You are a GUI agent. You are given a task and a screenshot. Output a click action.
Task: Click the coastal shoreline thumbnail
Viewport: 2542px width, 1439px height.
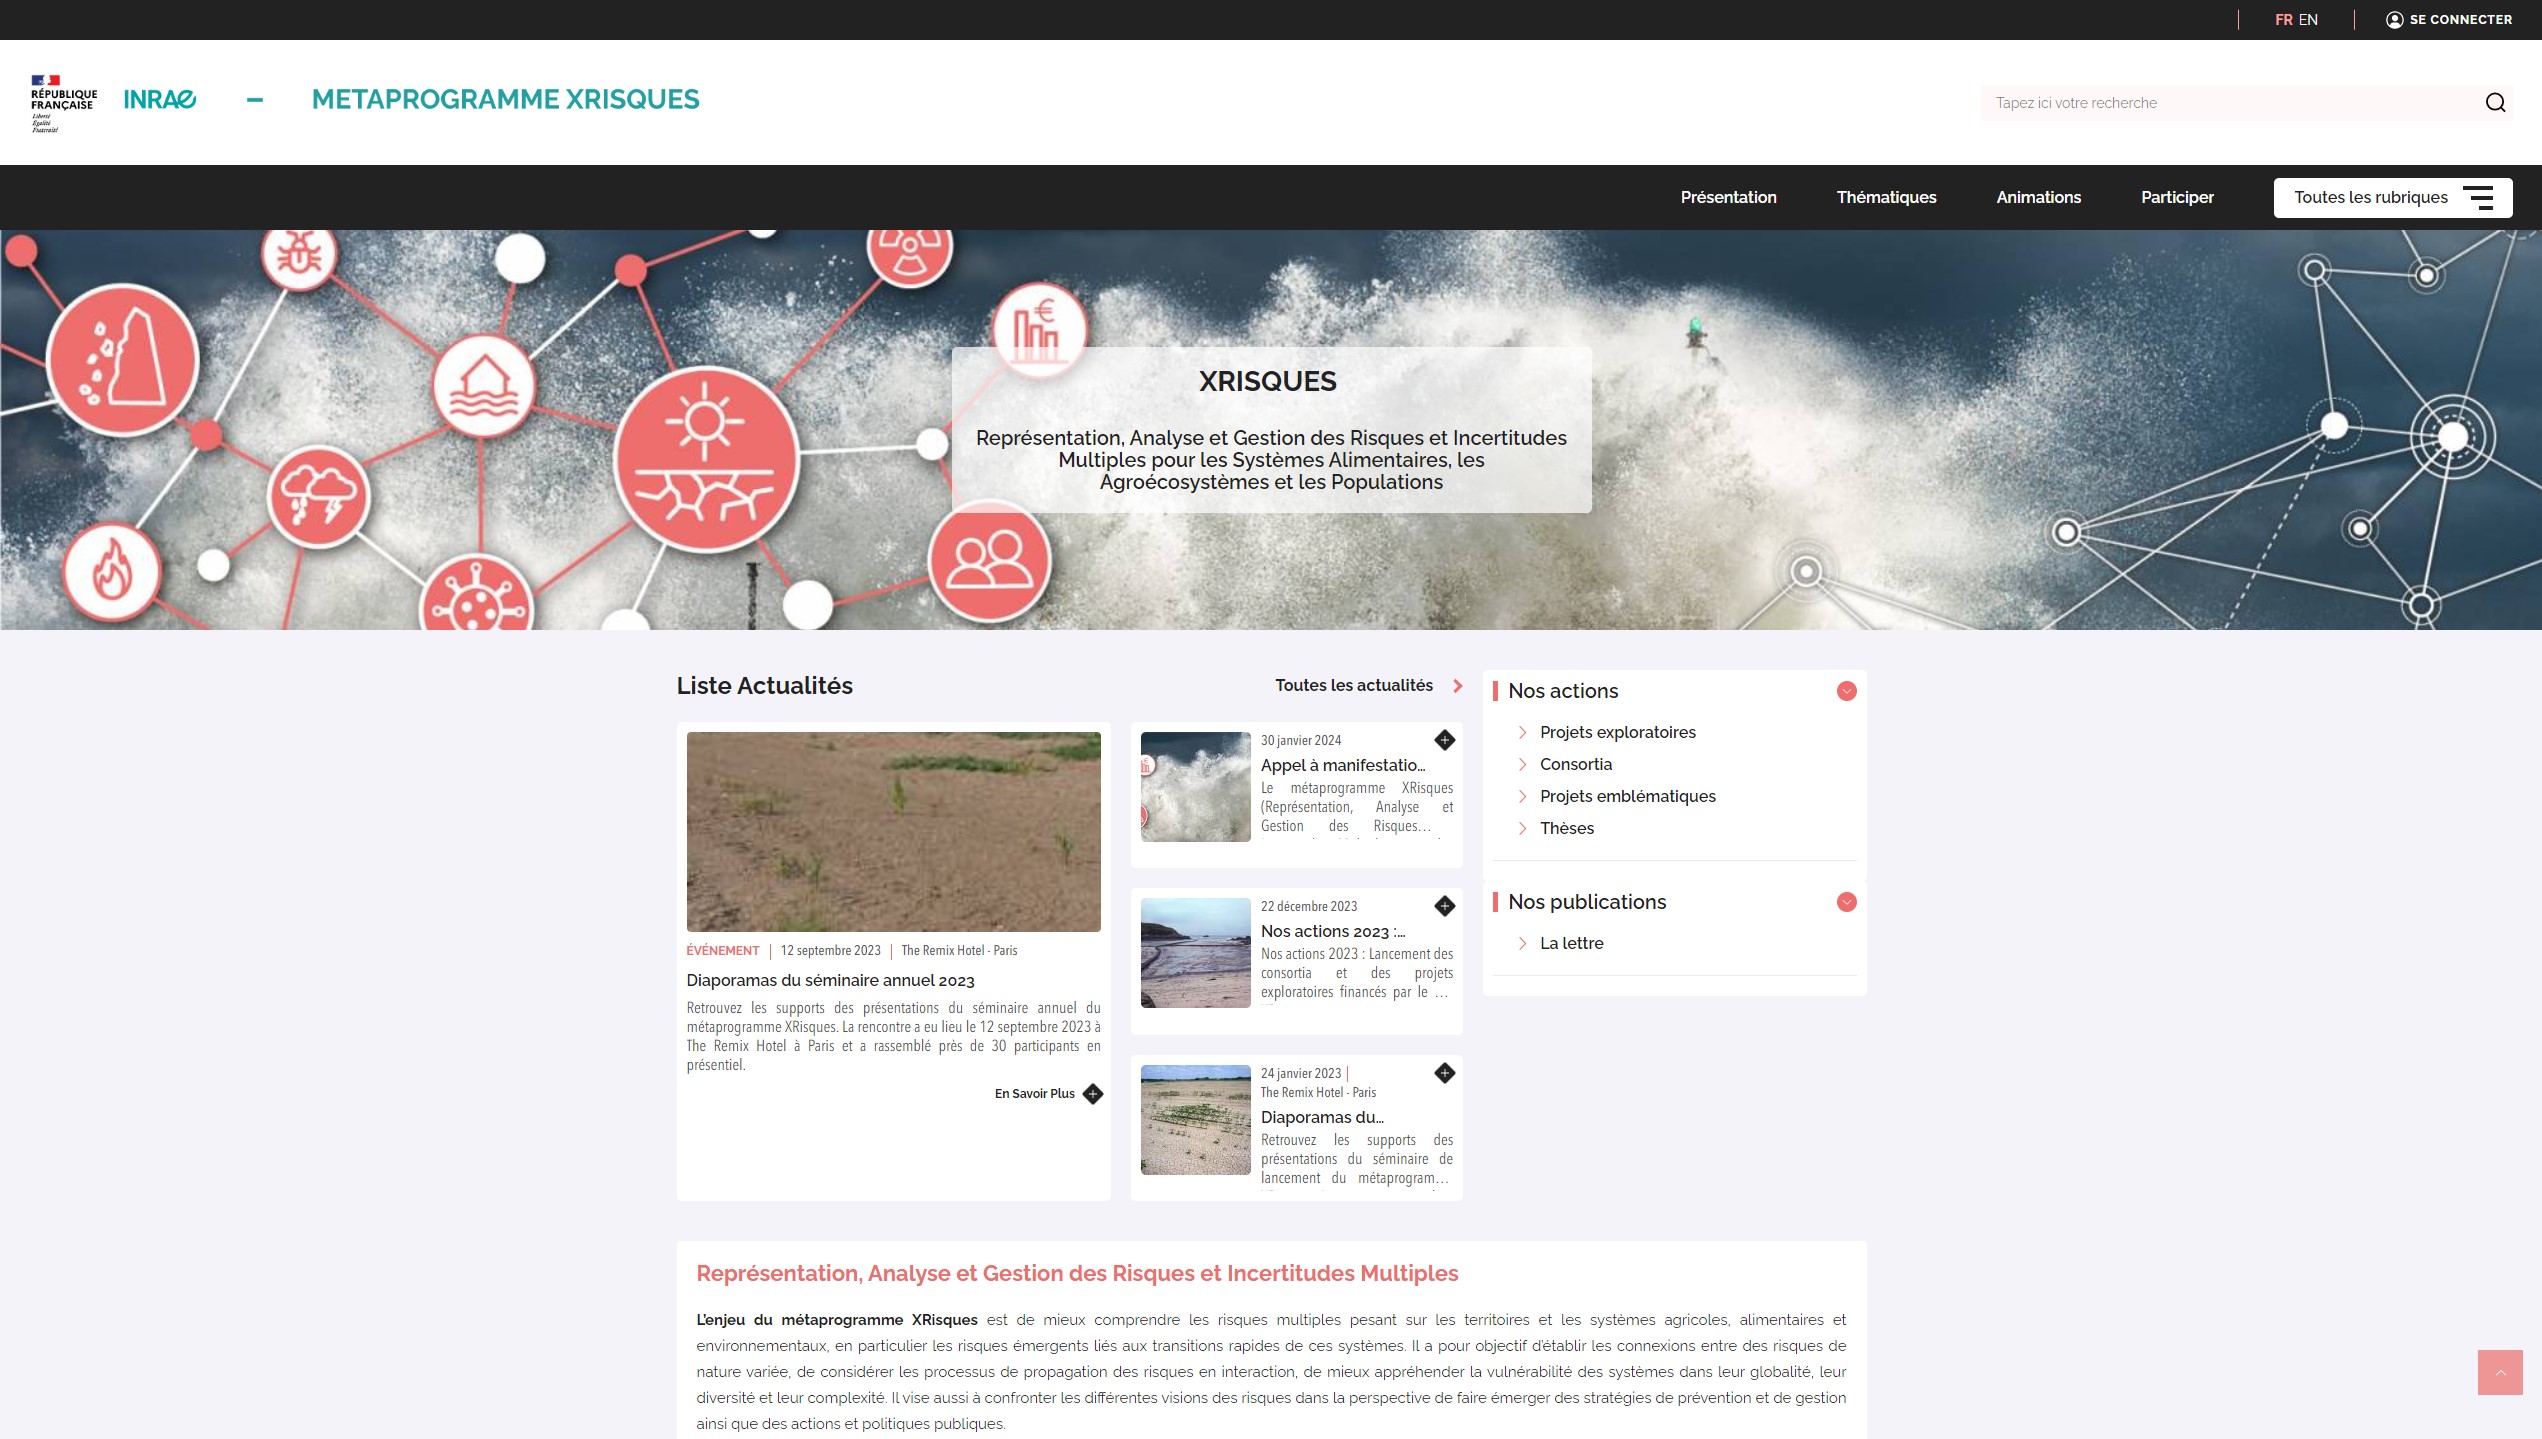[1195, 953]
